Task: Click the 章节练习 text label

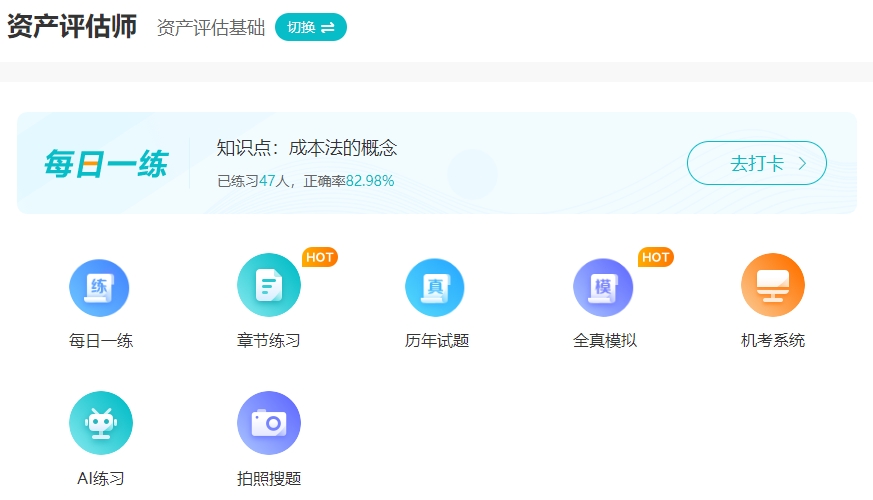Action: coord(268,341)
